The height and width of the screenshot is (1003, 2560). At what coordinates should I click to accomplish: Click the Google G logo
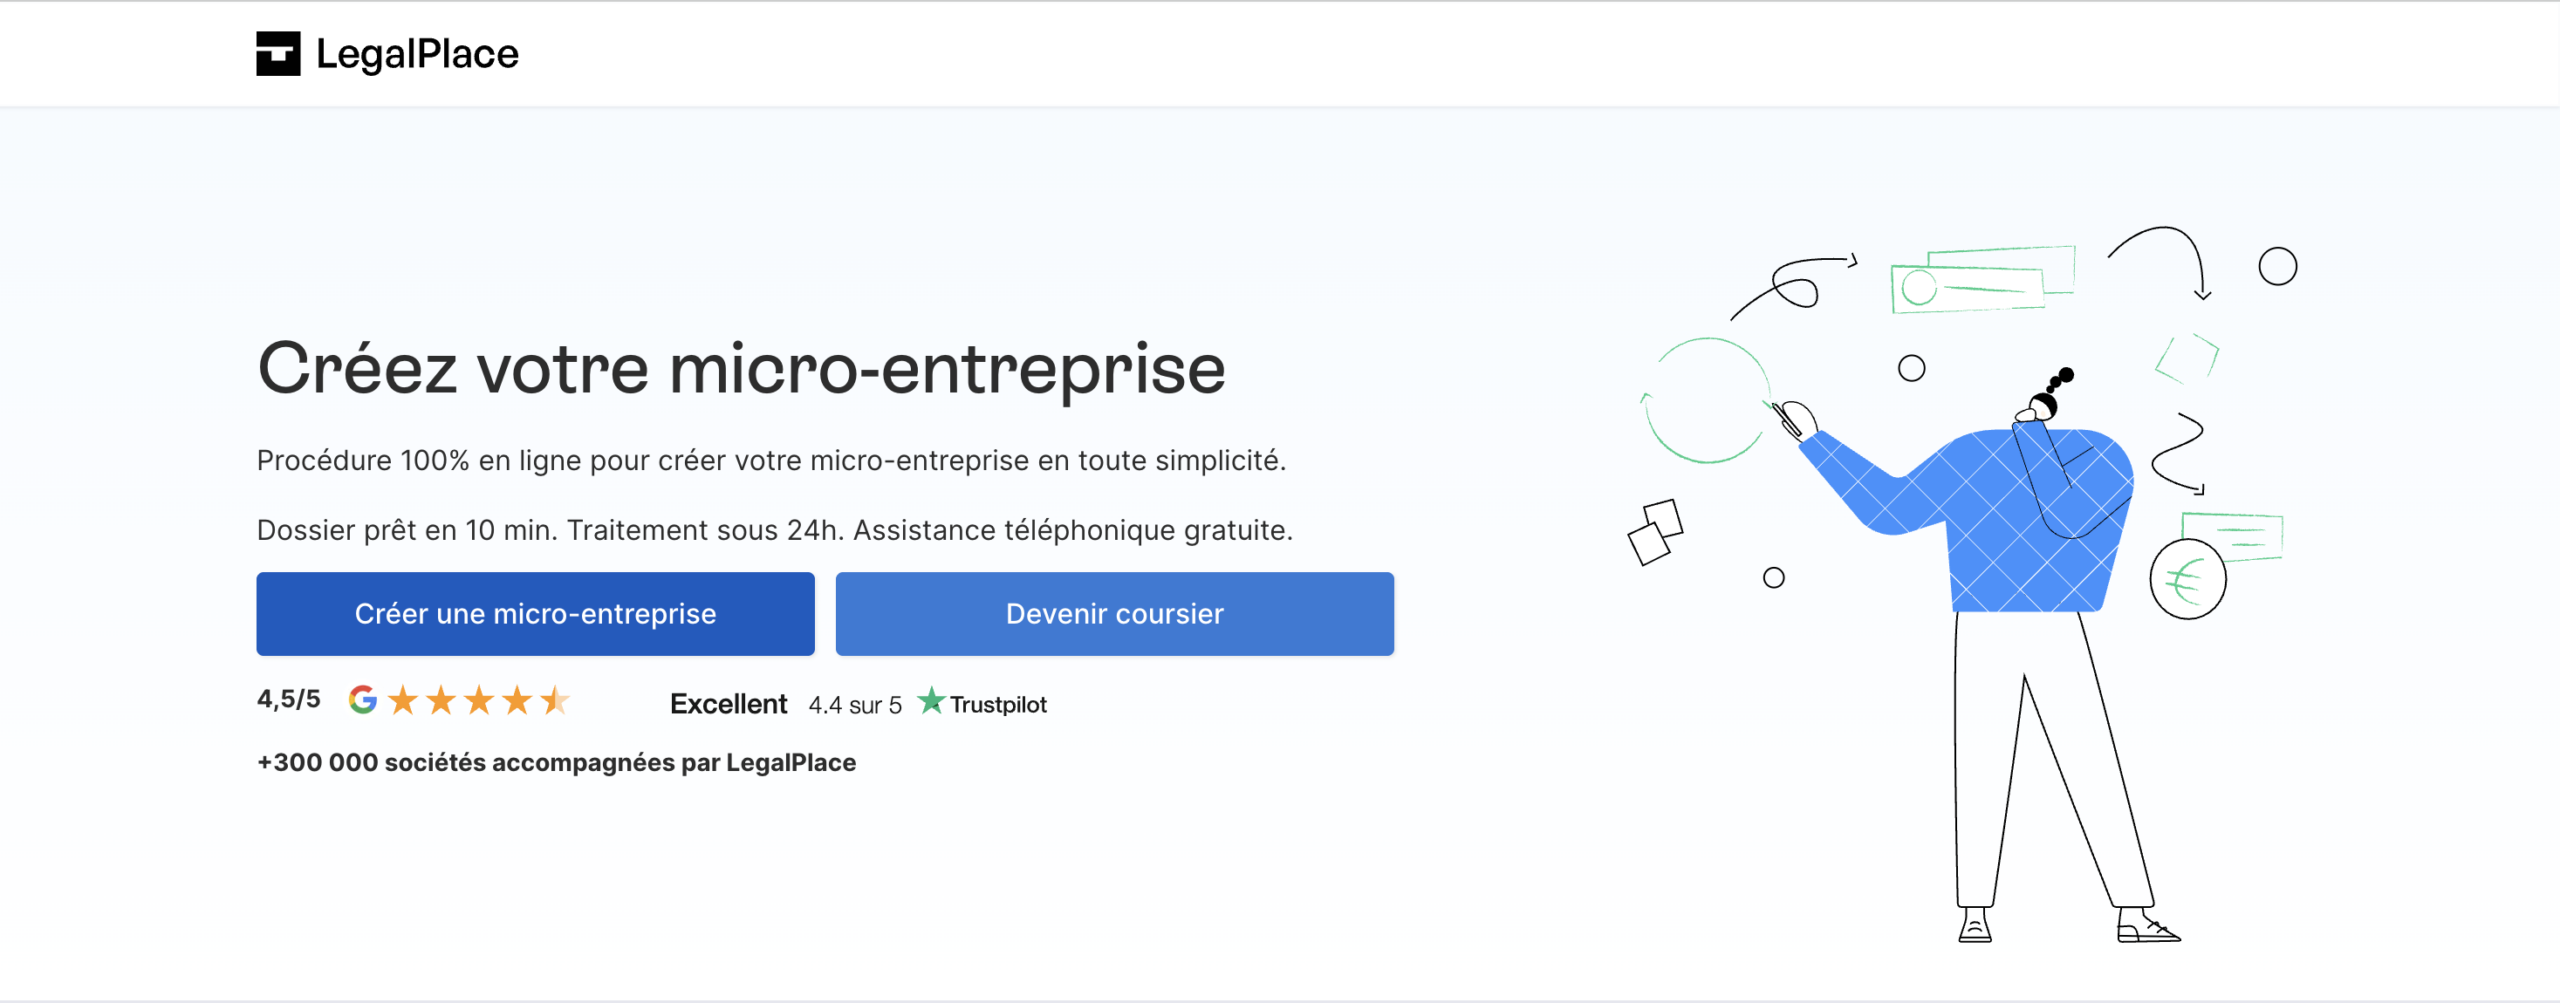[x=363, y=700]
